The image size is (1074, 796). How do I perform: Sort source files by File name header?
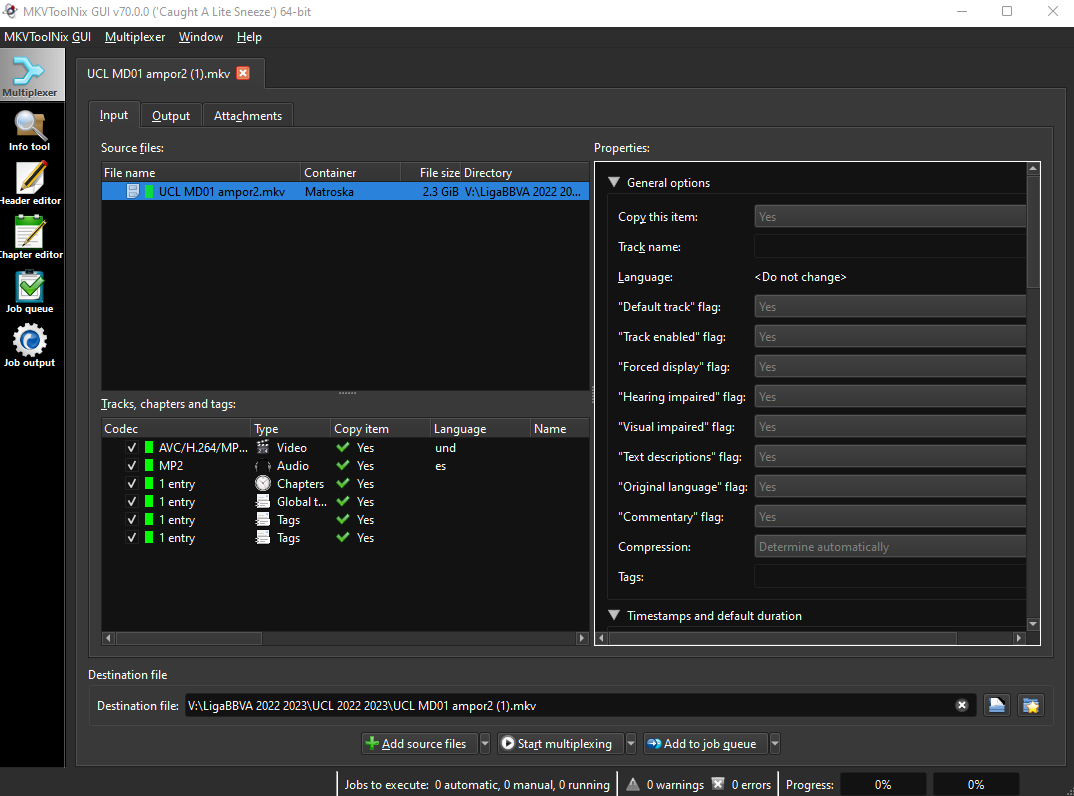tap(200, 173)
